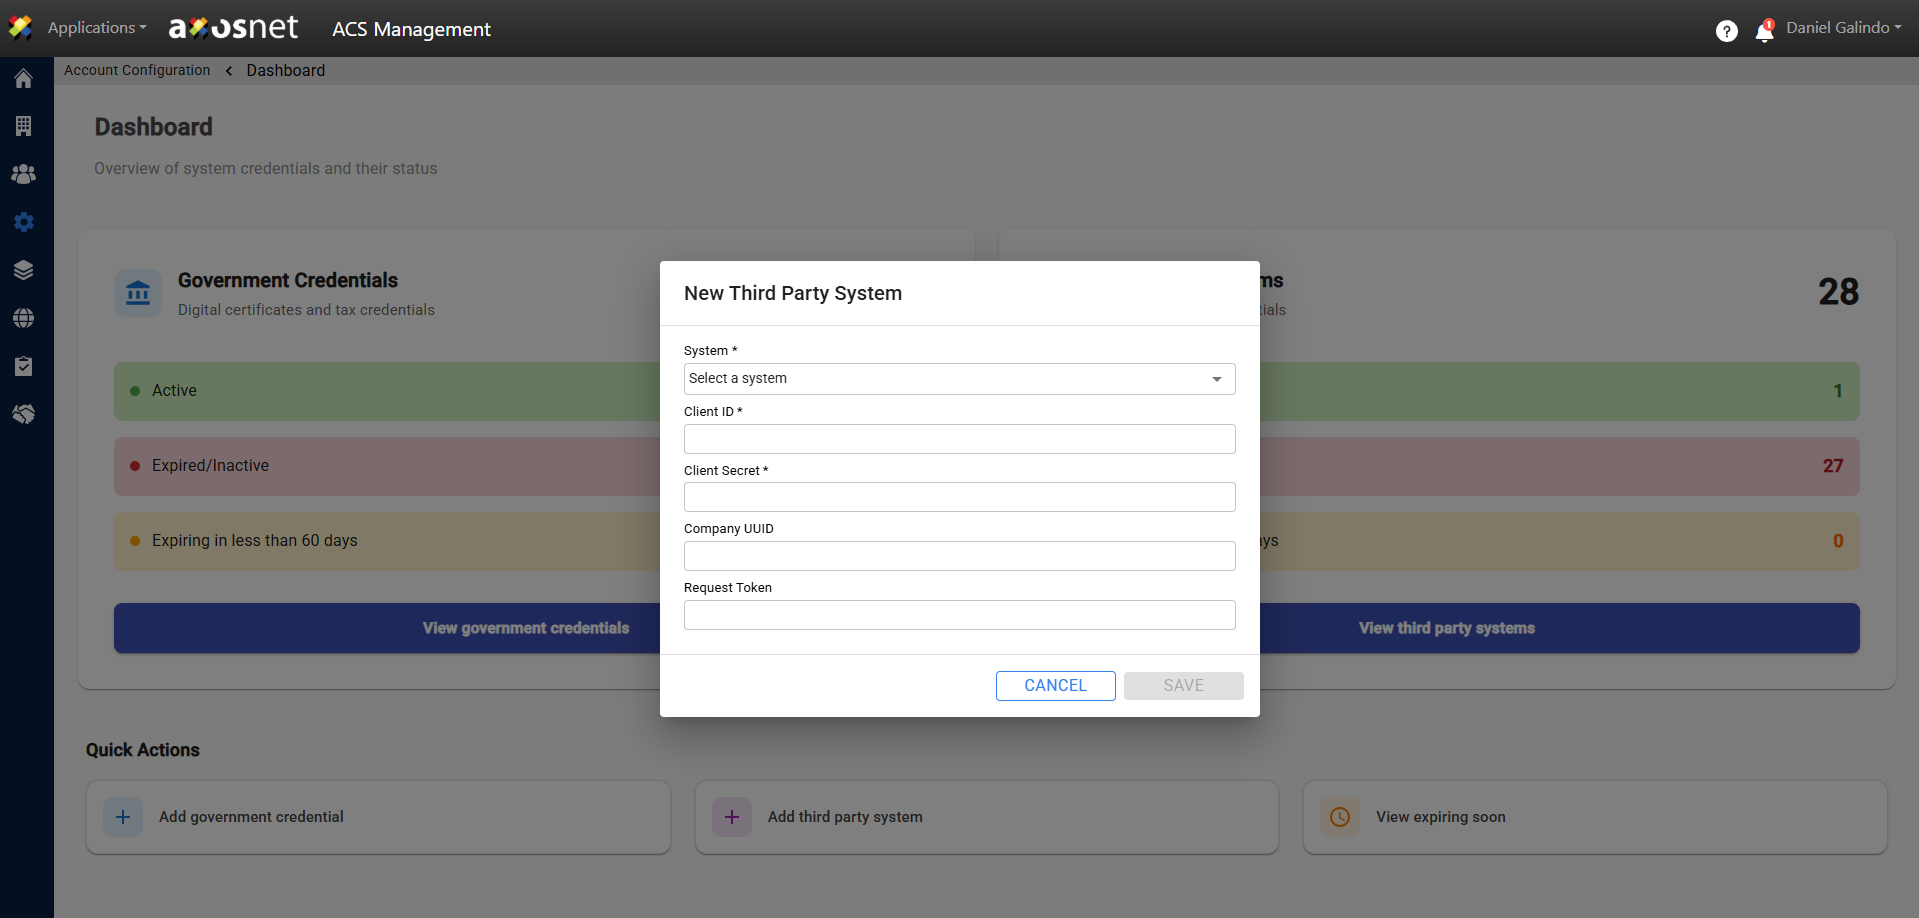Screen dimensions: 1919x918
Task: Expand the Daniel Galindo user menu
Action: click(x=1843, y=28)
